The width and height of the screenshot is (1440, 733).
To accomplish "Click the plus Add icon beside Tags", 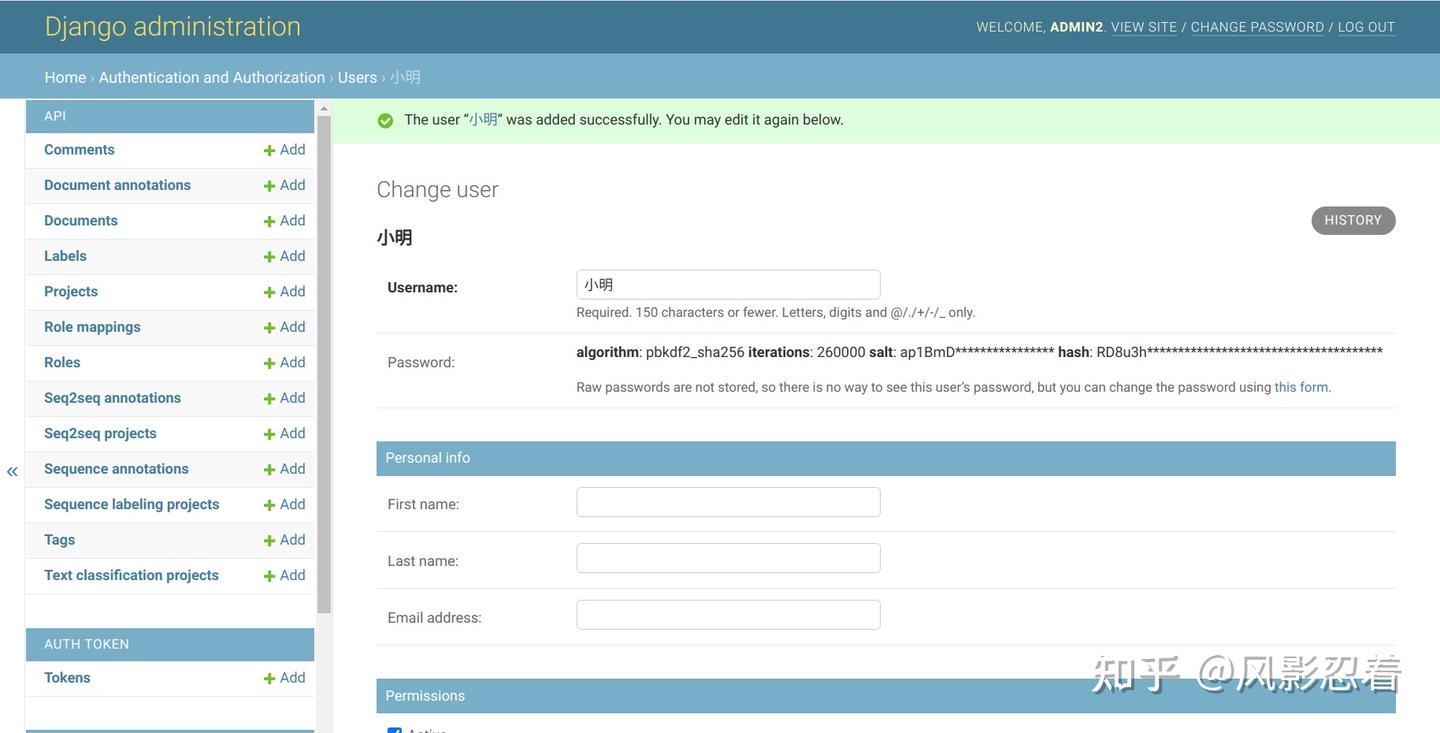I will (269, 541).
